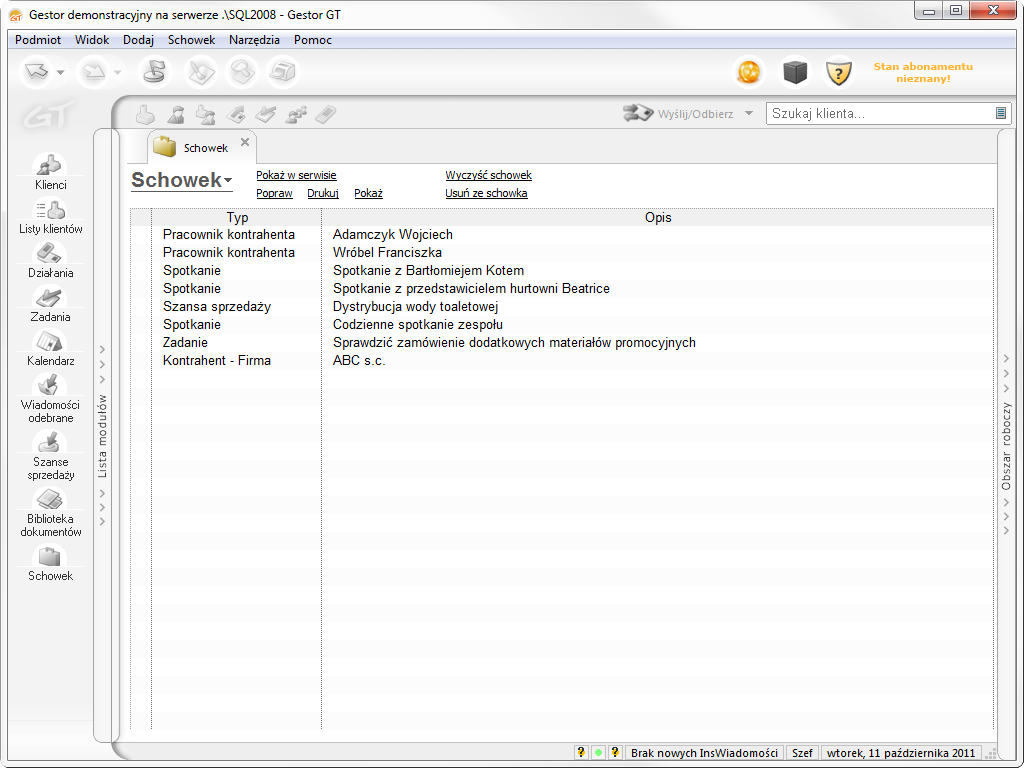The height and width of the screenshot is (768, 1024).
Task: Collapse the Lista modułów side panel
Action: [102, 435]
